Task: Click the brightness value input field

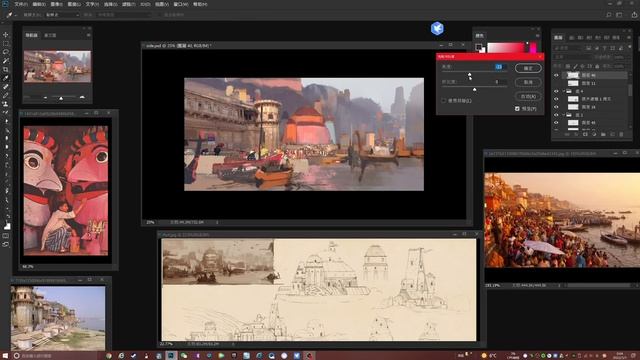Action: tap(499, 67)
